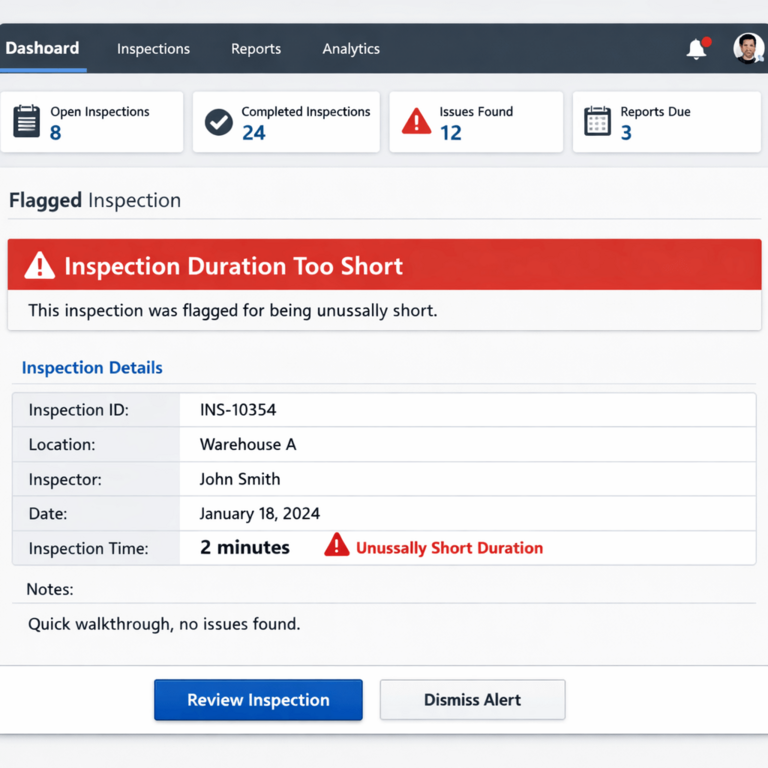This screenshot has width=768, height=768.
Task: Click the location value Warehouse A
Action: coord(248,444)
